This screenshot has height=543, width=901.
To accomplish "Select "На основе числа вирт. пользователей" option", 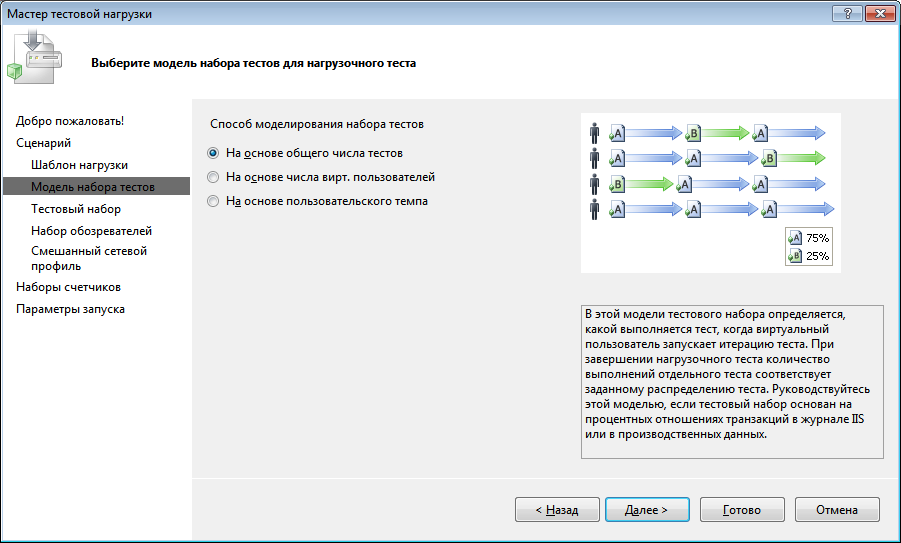I will [213, 178].
